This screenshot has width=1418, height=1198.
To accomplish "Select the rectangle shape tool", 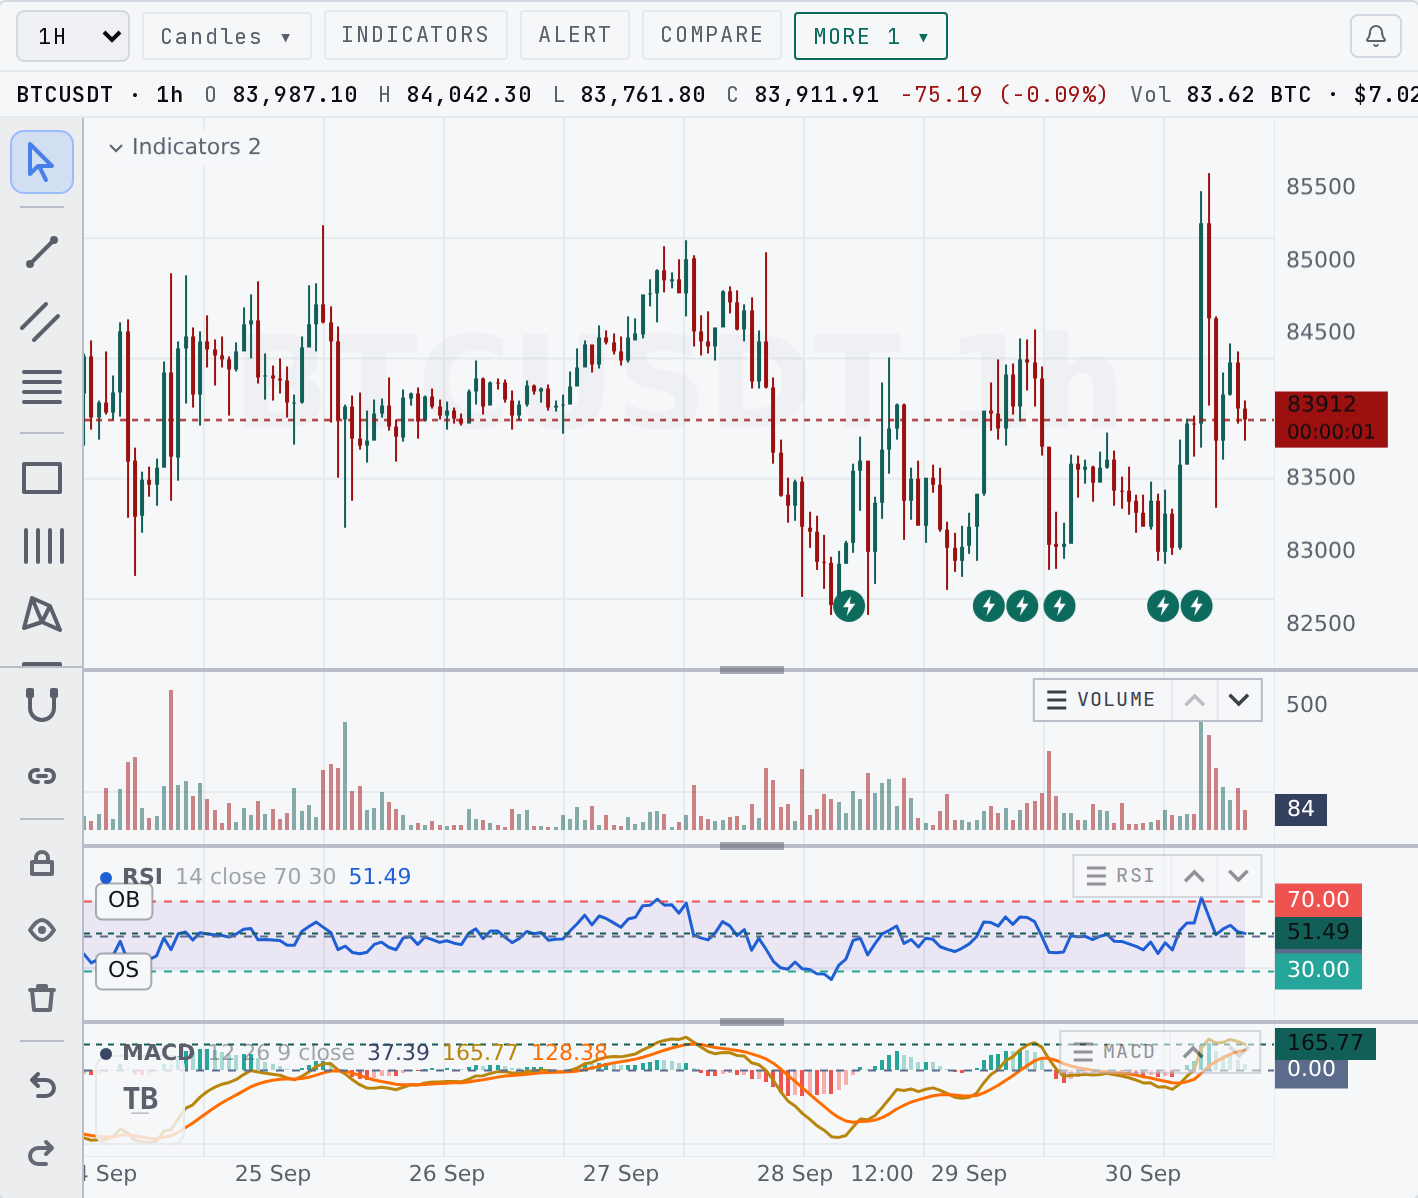I will [x=42, y=478].
